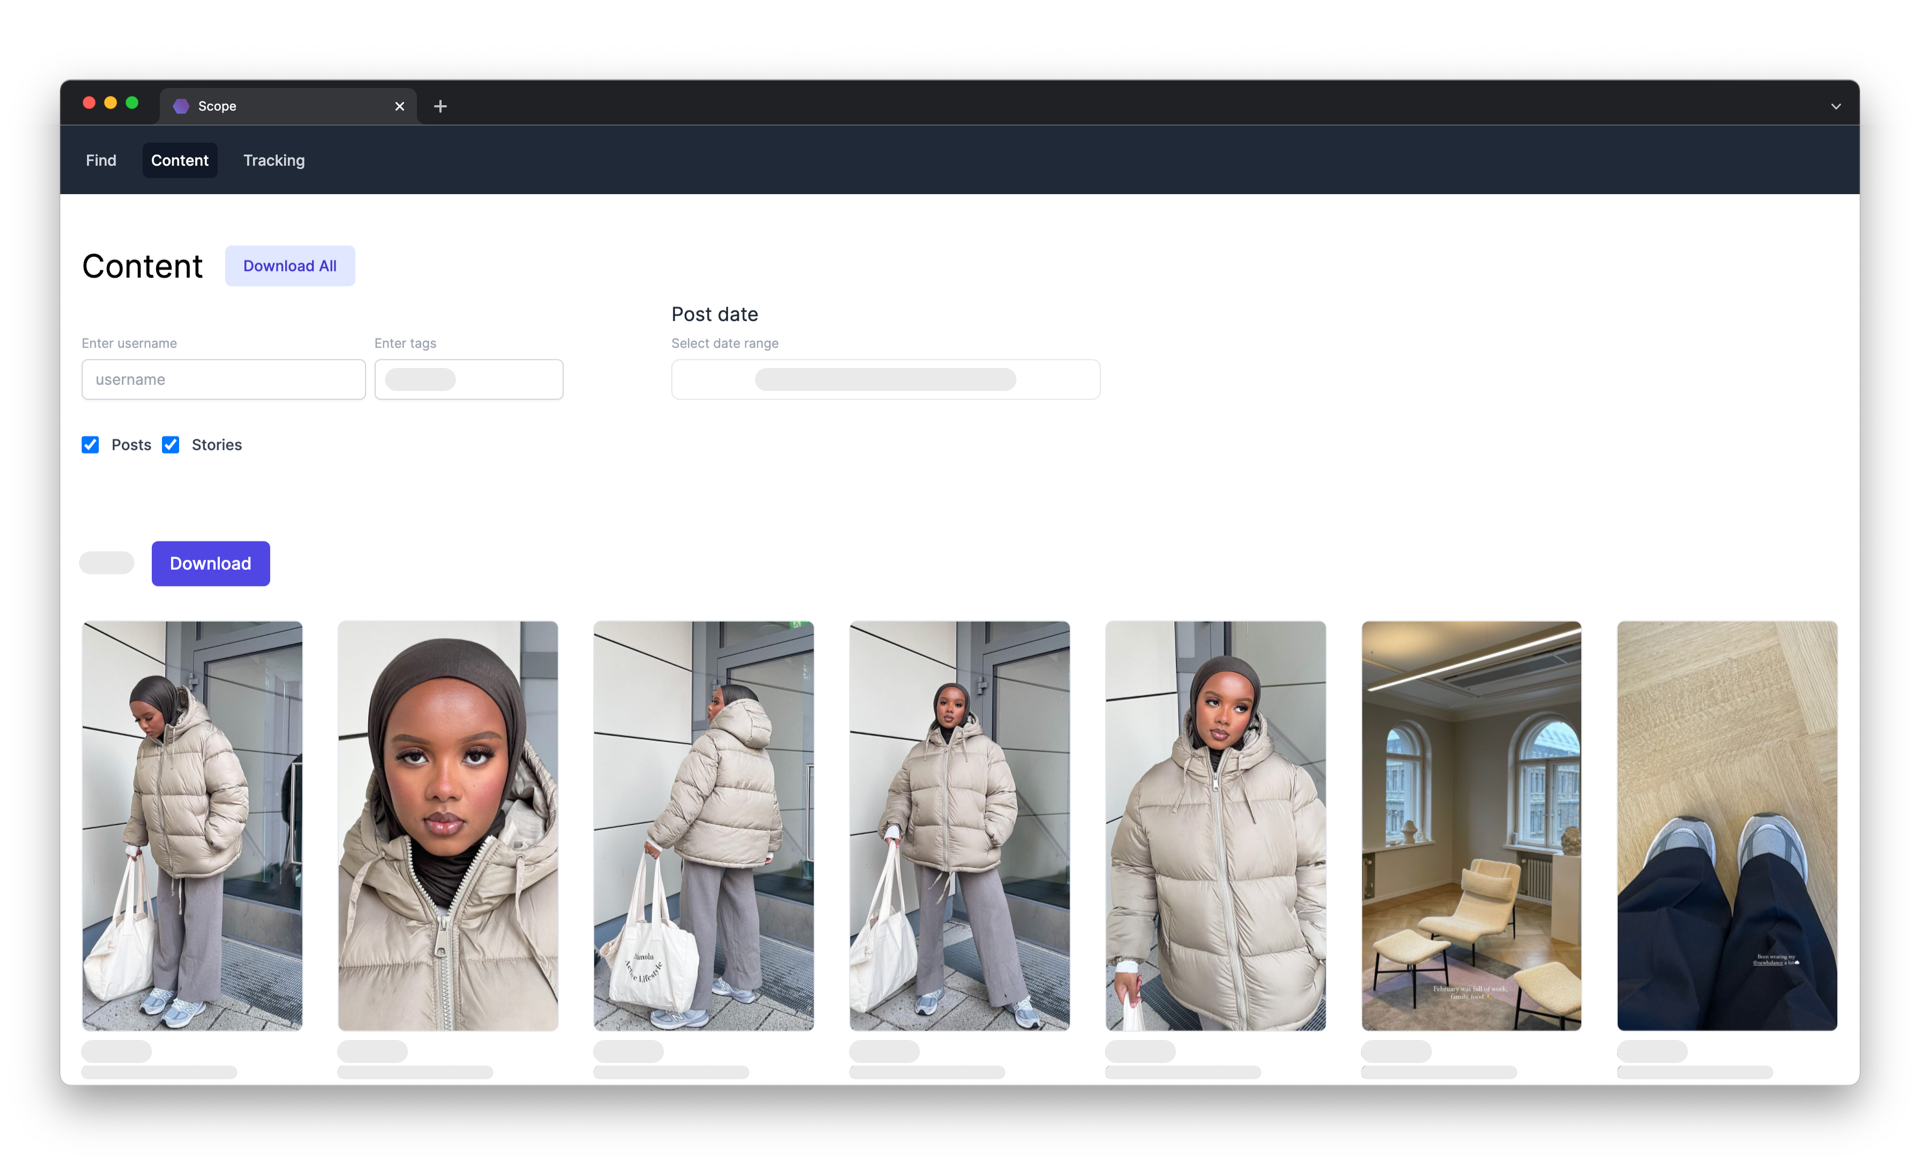Click the purple Download button
This screenshot has width=1920, height=1165.
pos(211,563)
